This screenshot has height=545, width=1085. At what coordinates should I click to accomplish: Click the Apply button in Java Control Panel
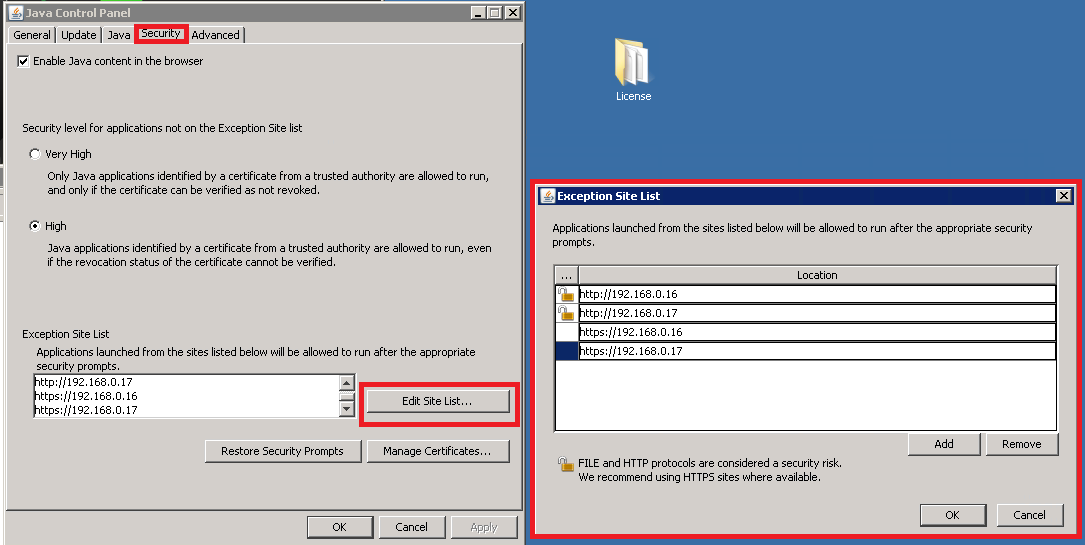pos(484,527)
